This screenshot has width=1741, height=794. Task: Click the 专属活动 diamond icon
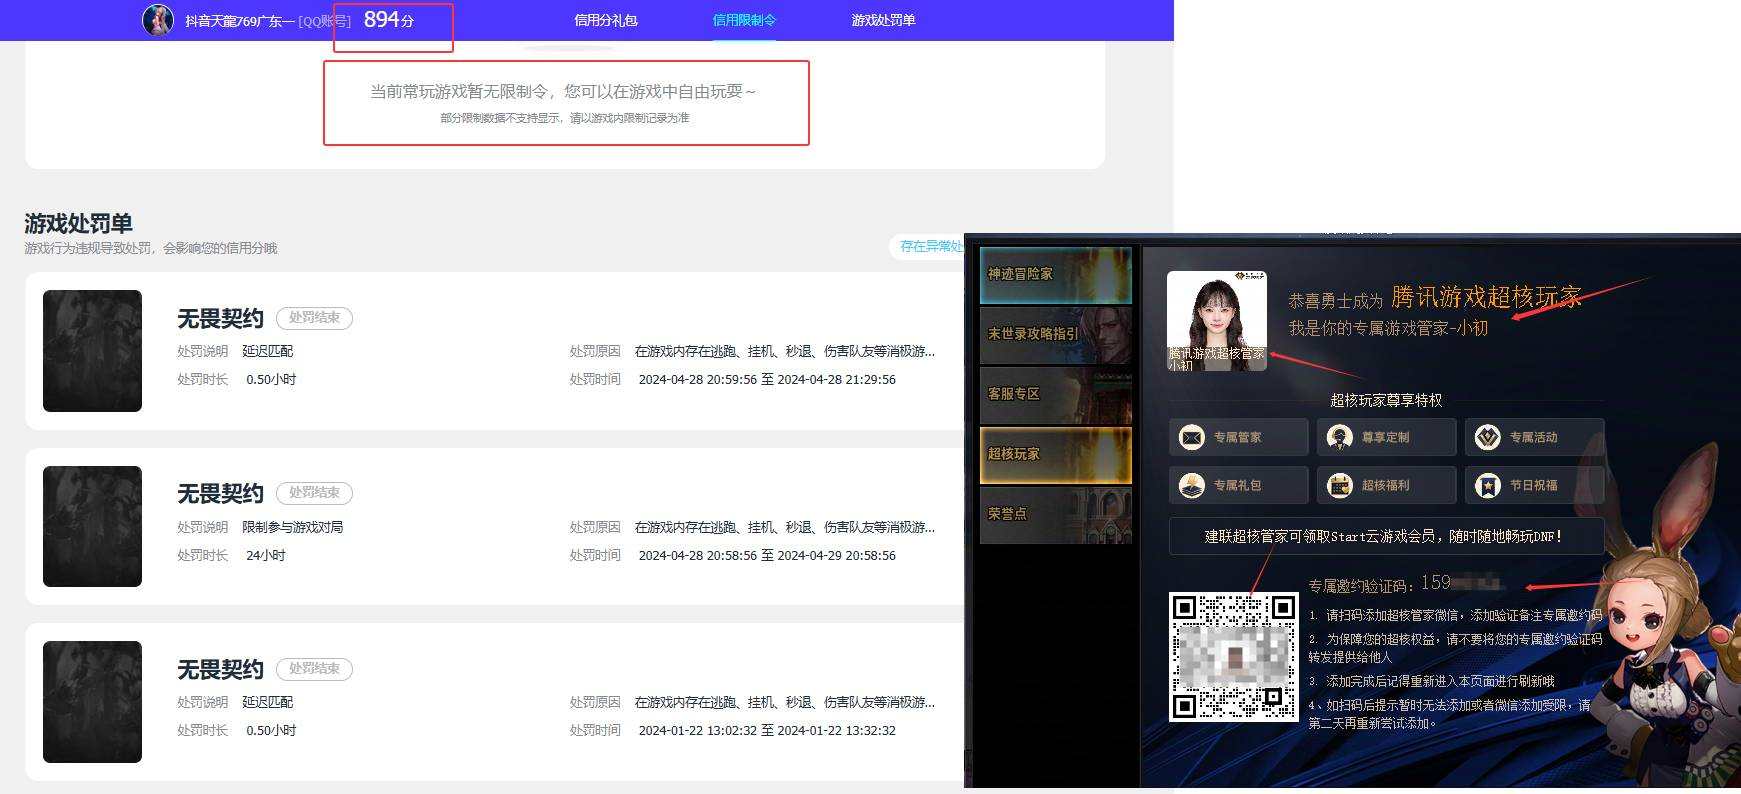(x=1488, y=437)
